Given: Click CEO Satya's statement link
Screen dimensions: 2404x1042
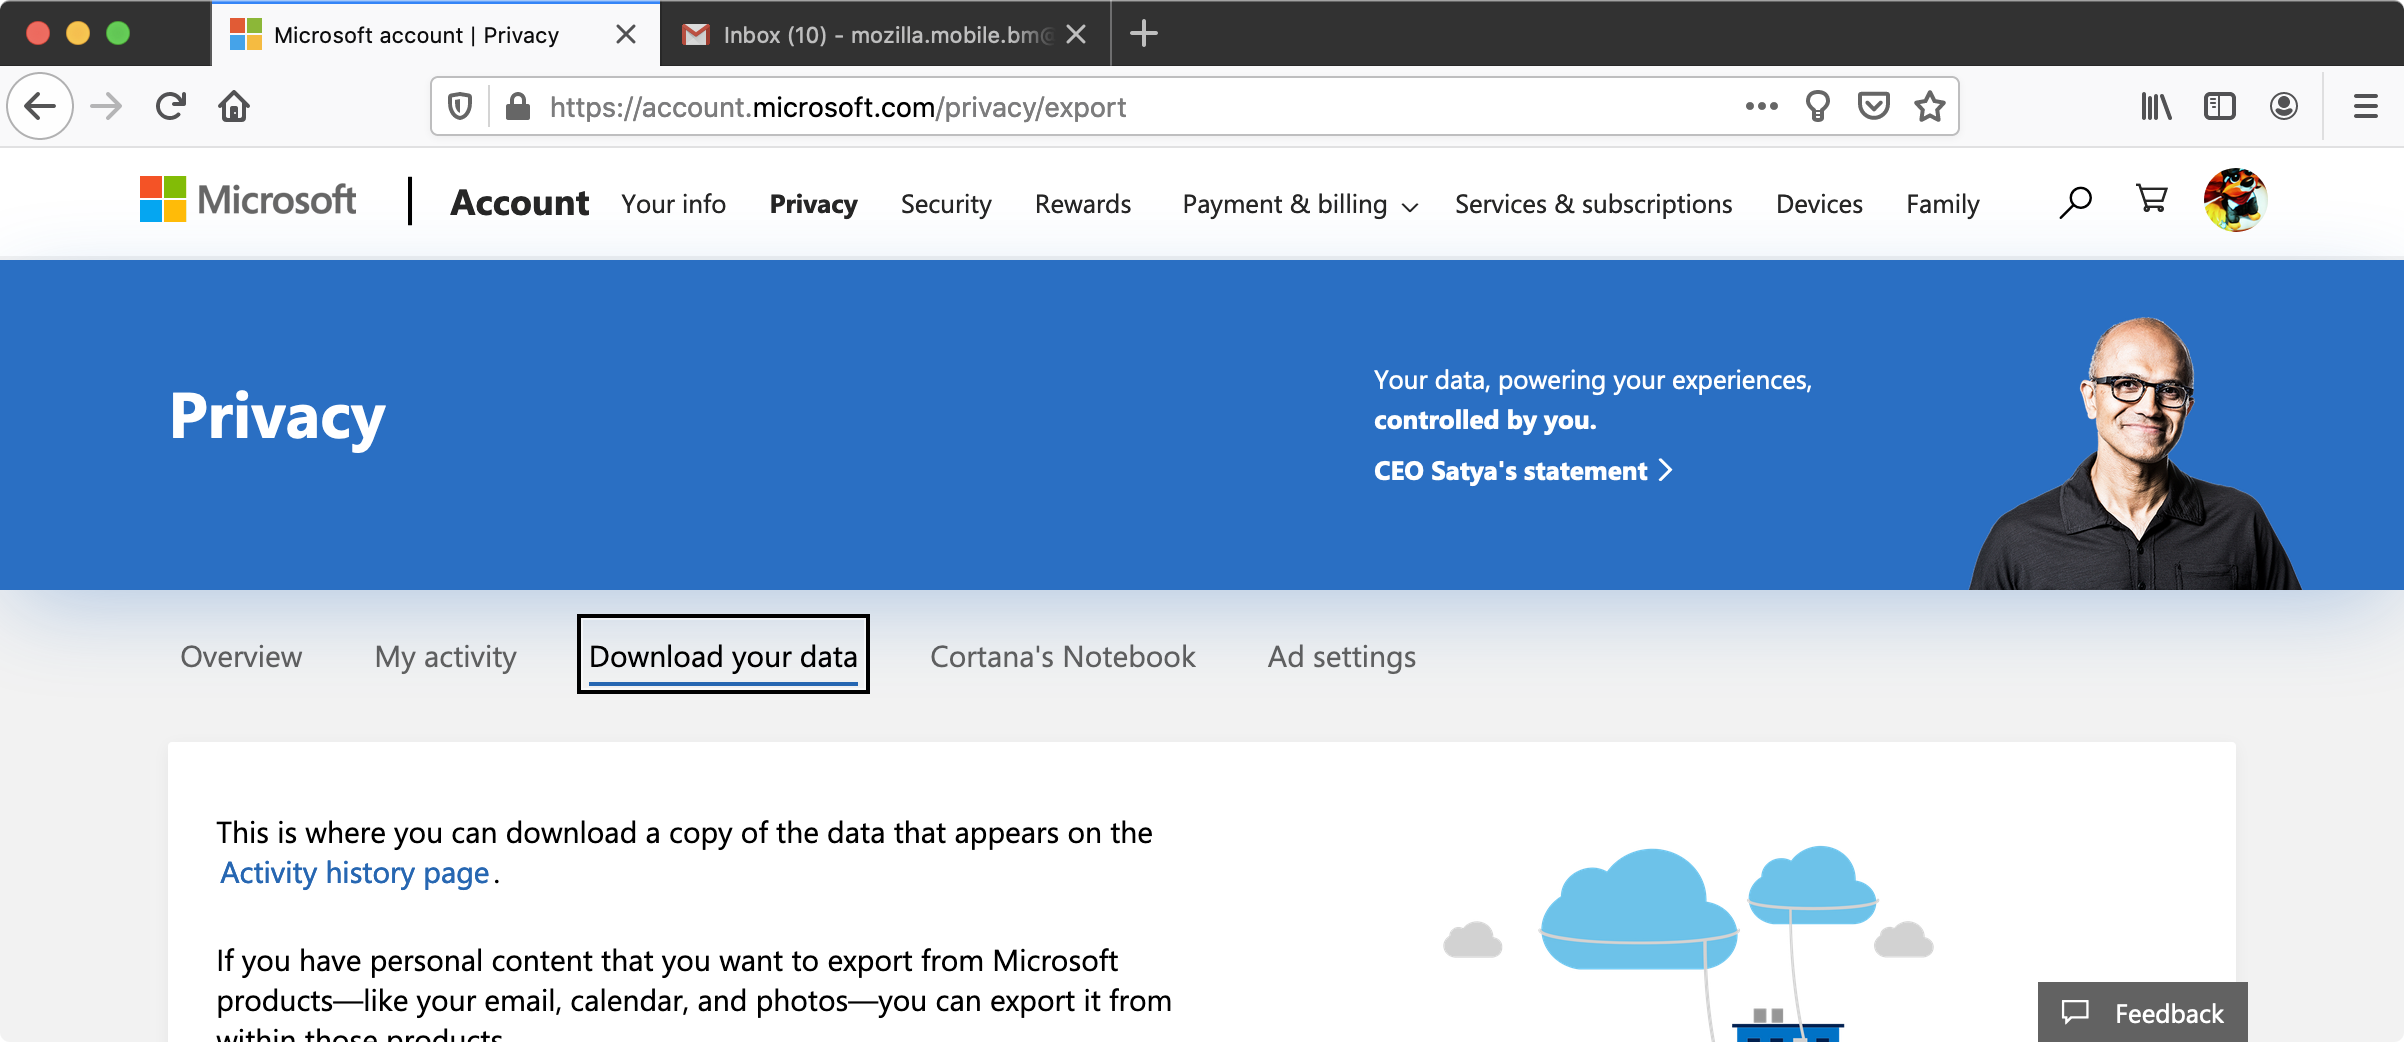Looking at the screenshot, I should 1508,470.
